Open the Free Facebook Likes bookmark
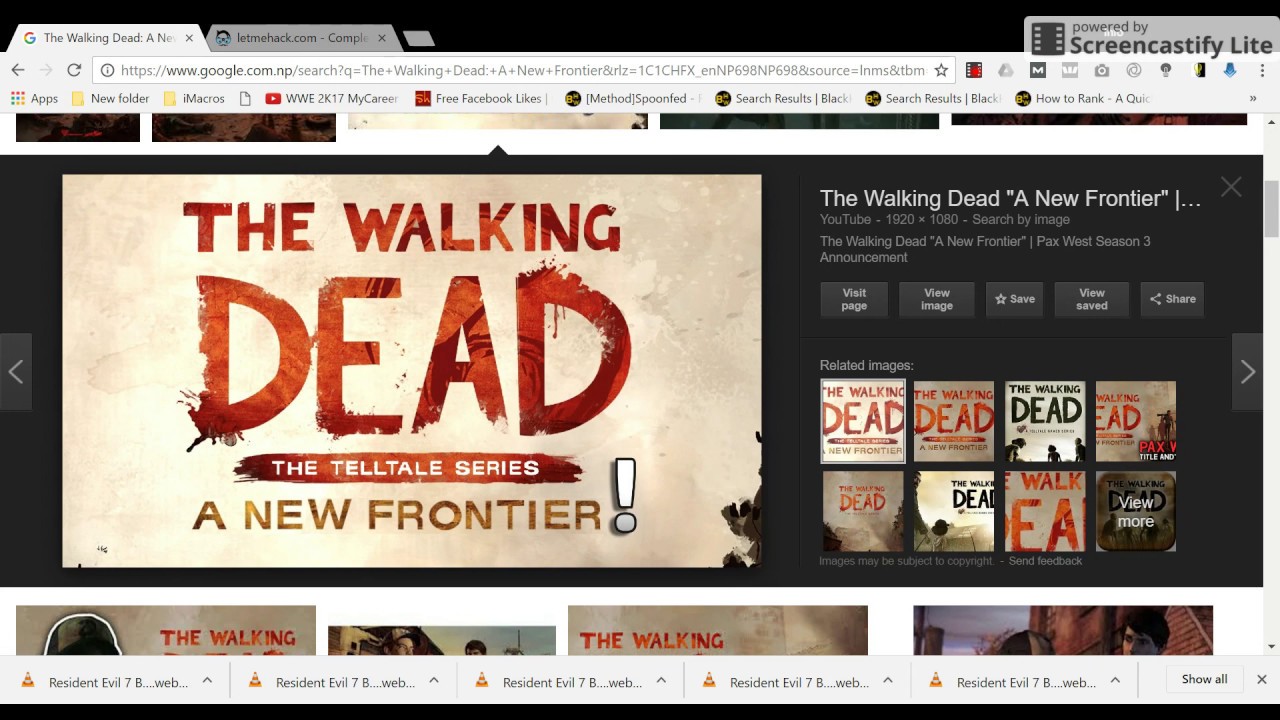 (x=481, y=98)
